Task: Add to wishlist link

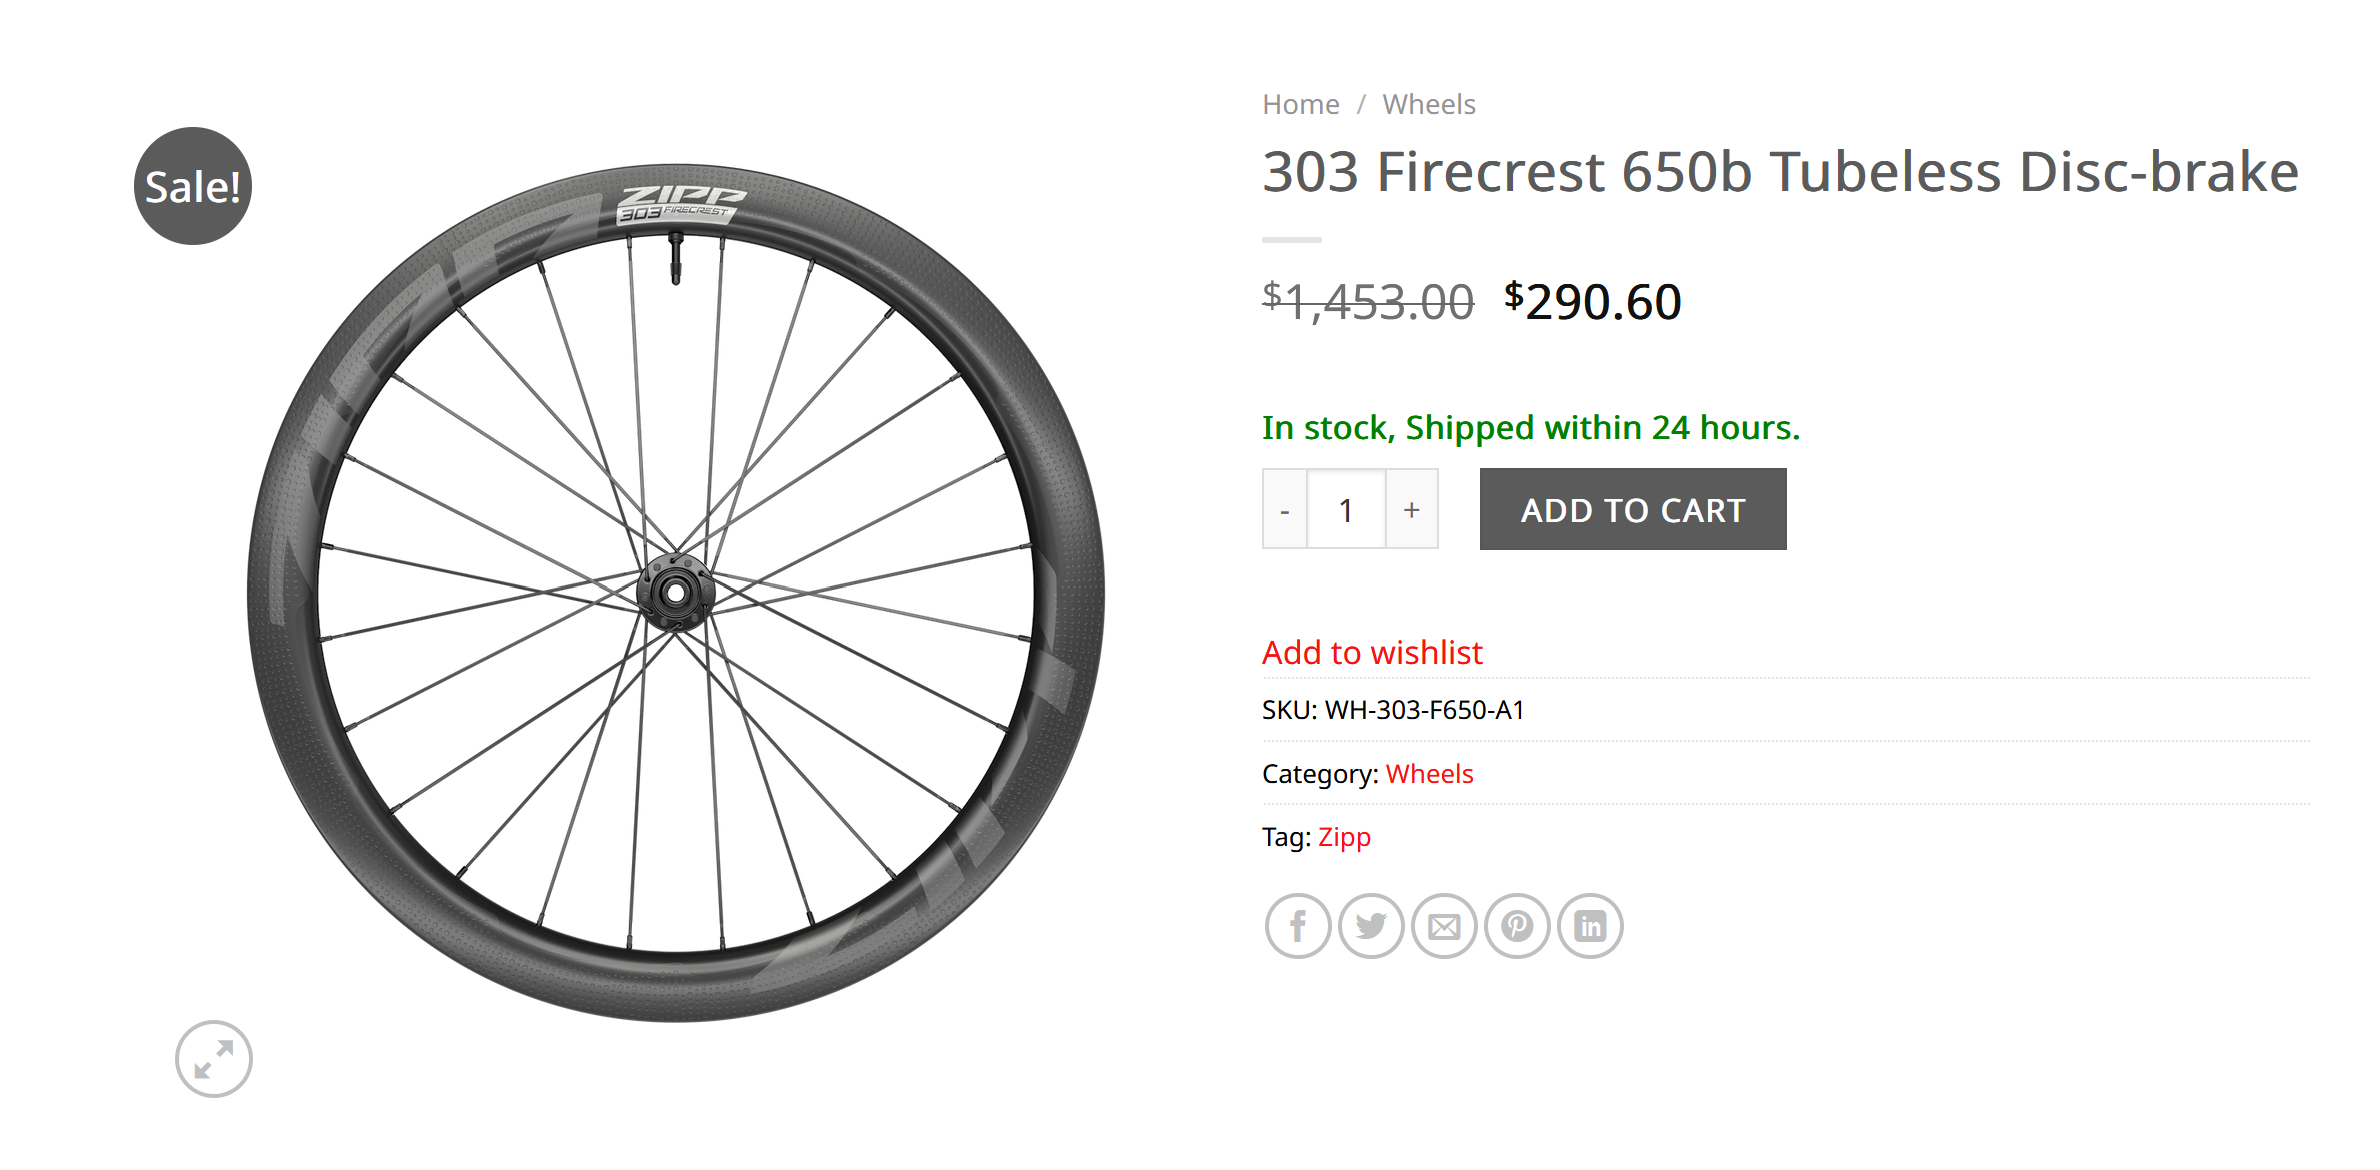Action: point(1372,652)
